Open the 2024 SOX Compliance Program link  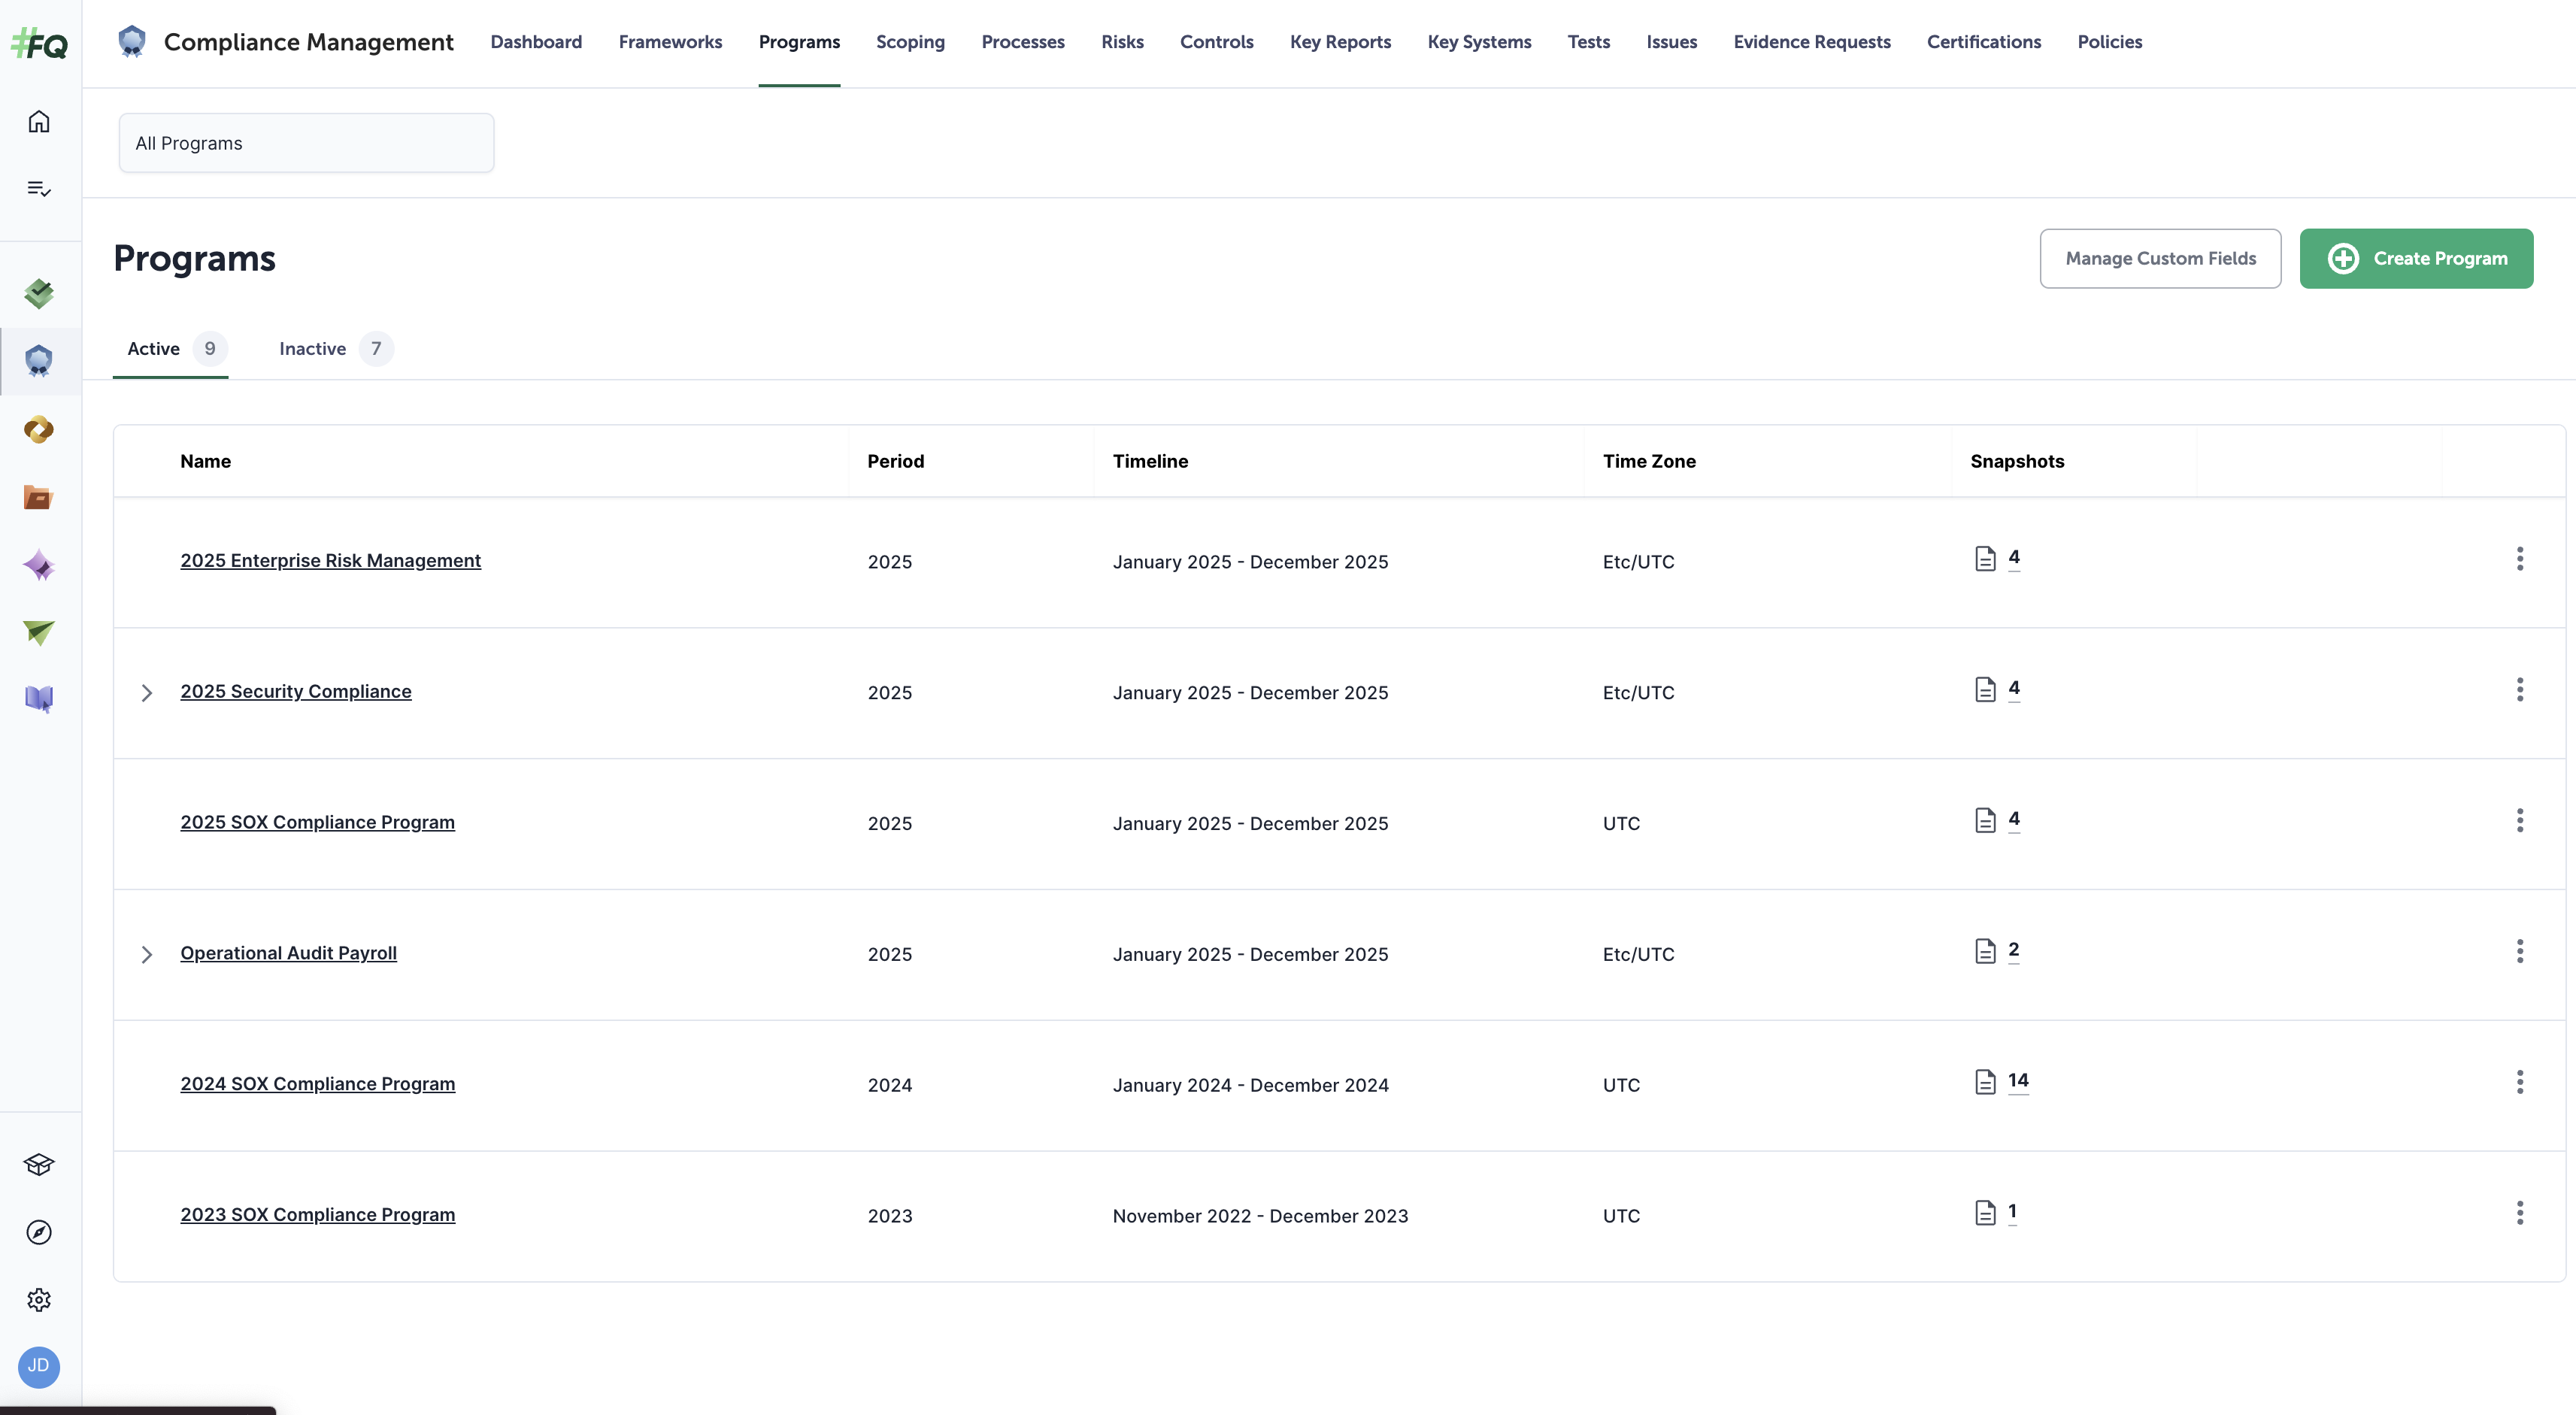(317, 1084)
